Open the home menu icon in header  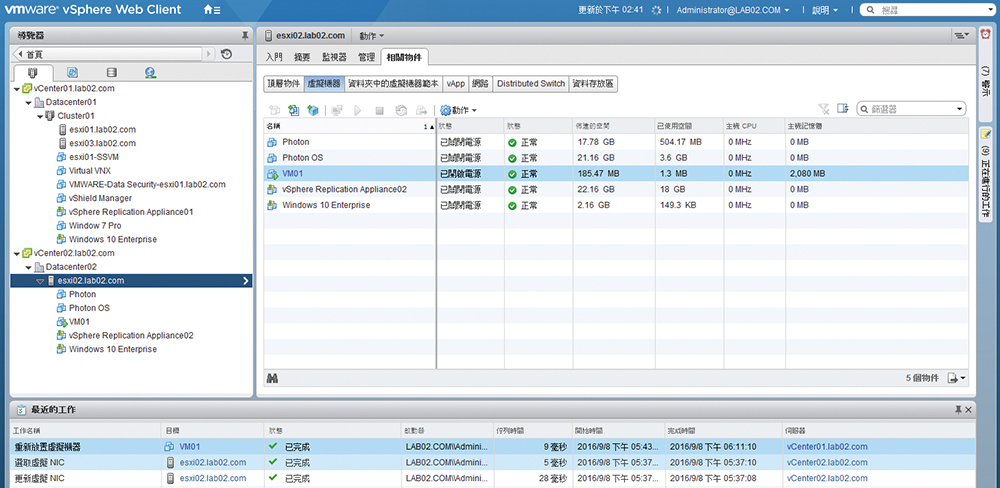click(212, 10)
